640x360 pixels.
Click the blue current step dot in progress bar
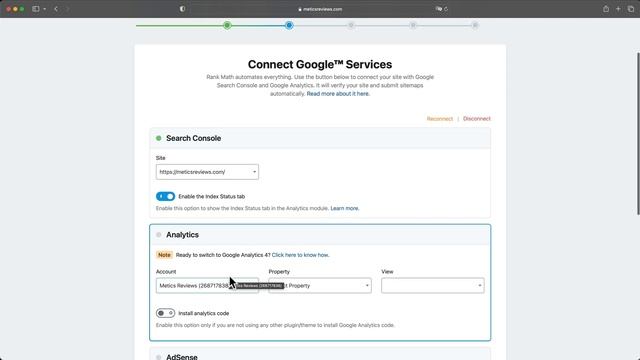click(289, 25)
